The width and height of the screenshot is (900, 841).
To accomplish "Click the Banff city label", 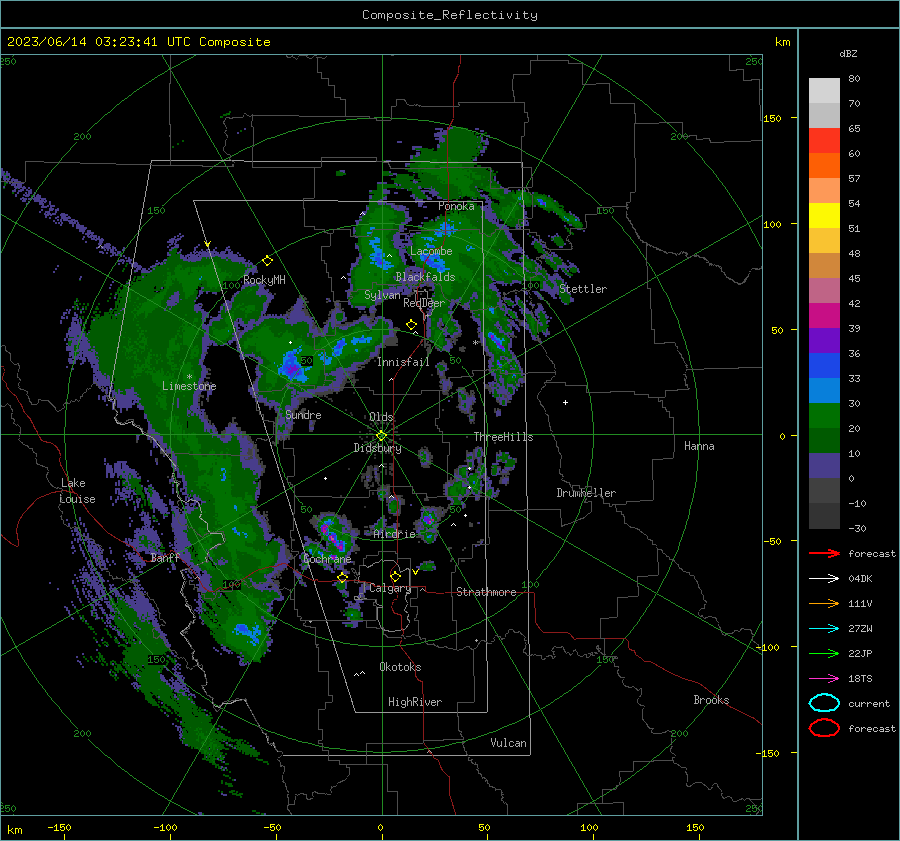I will 165,558.
